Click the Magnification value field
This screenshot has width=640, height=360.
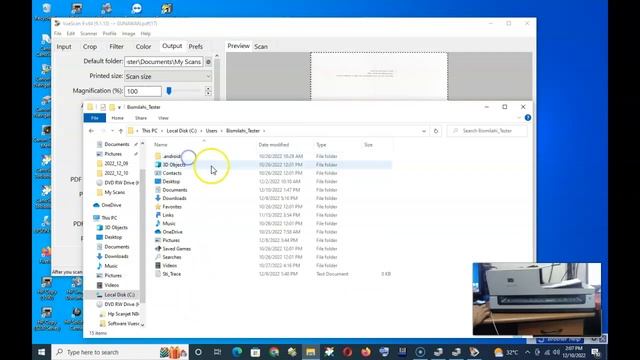coord(143,91)
